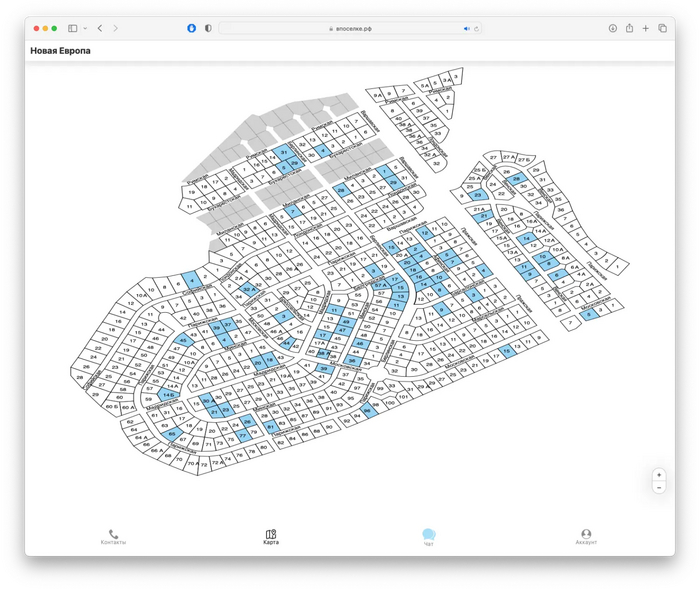Select the blue plot 14 Б
Viewport: 700px width, 589px height.
(x=168, y=395)
